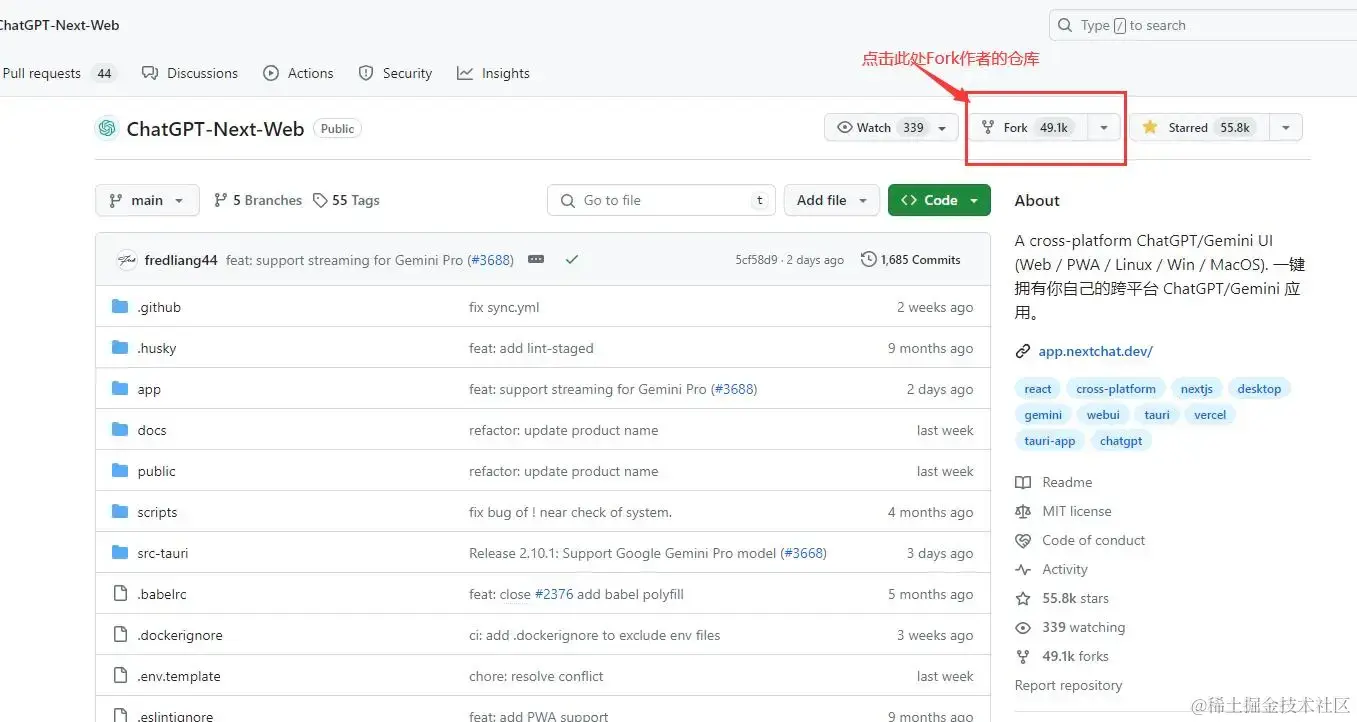
Task: Click the .husky folder icon
Action: (120, 348)
